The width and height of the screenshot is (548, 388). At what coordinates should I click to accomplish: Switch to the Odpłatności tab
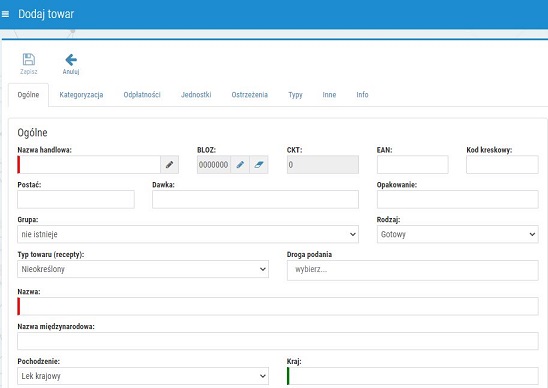(x=142, y=95)
